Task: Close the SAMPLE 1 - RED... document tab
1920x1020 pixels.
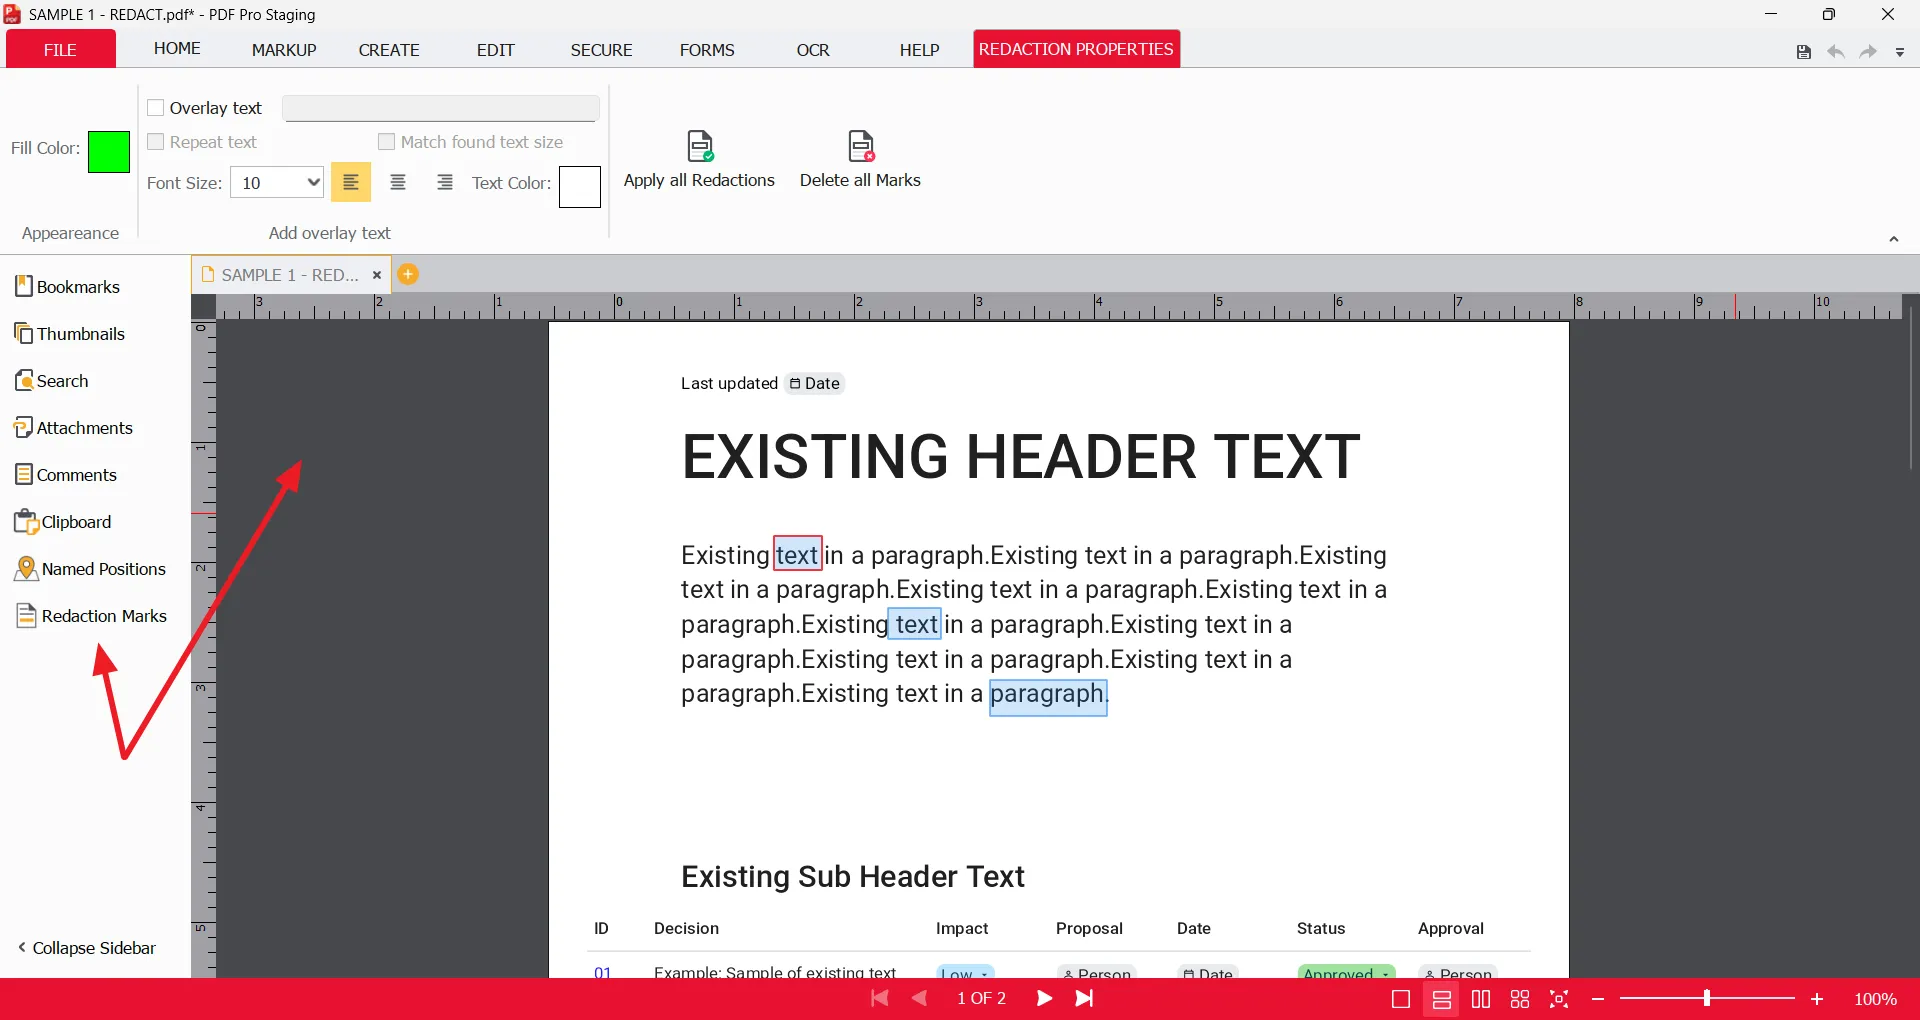Action: (377, 275)
